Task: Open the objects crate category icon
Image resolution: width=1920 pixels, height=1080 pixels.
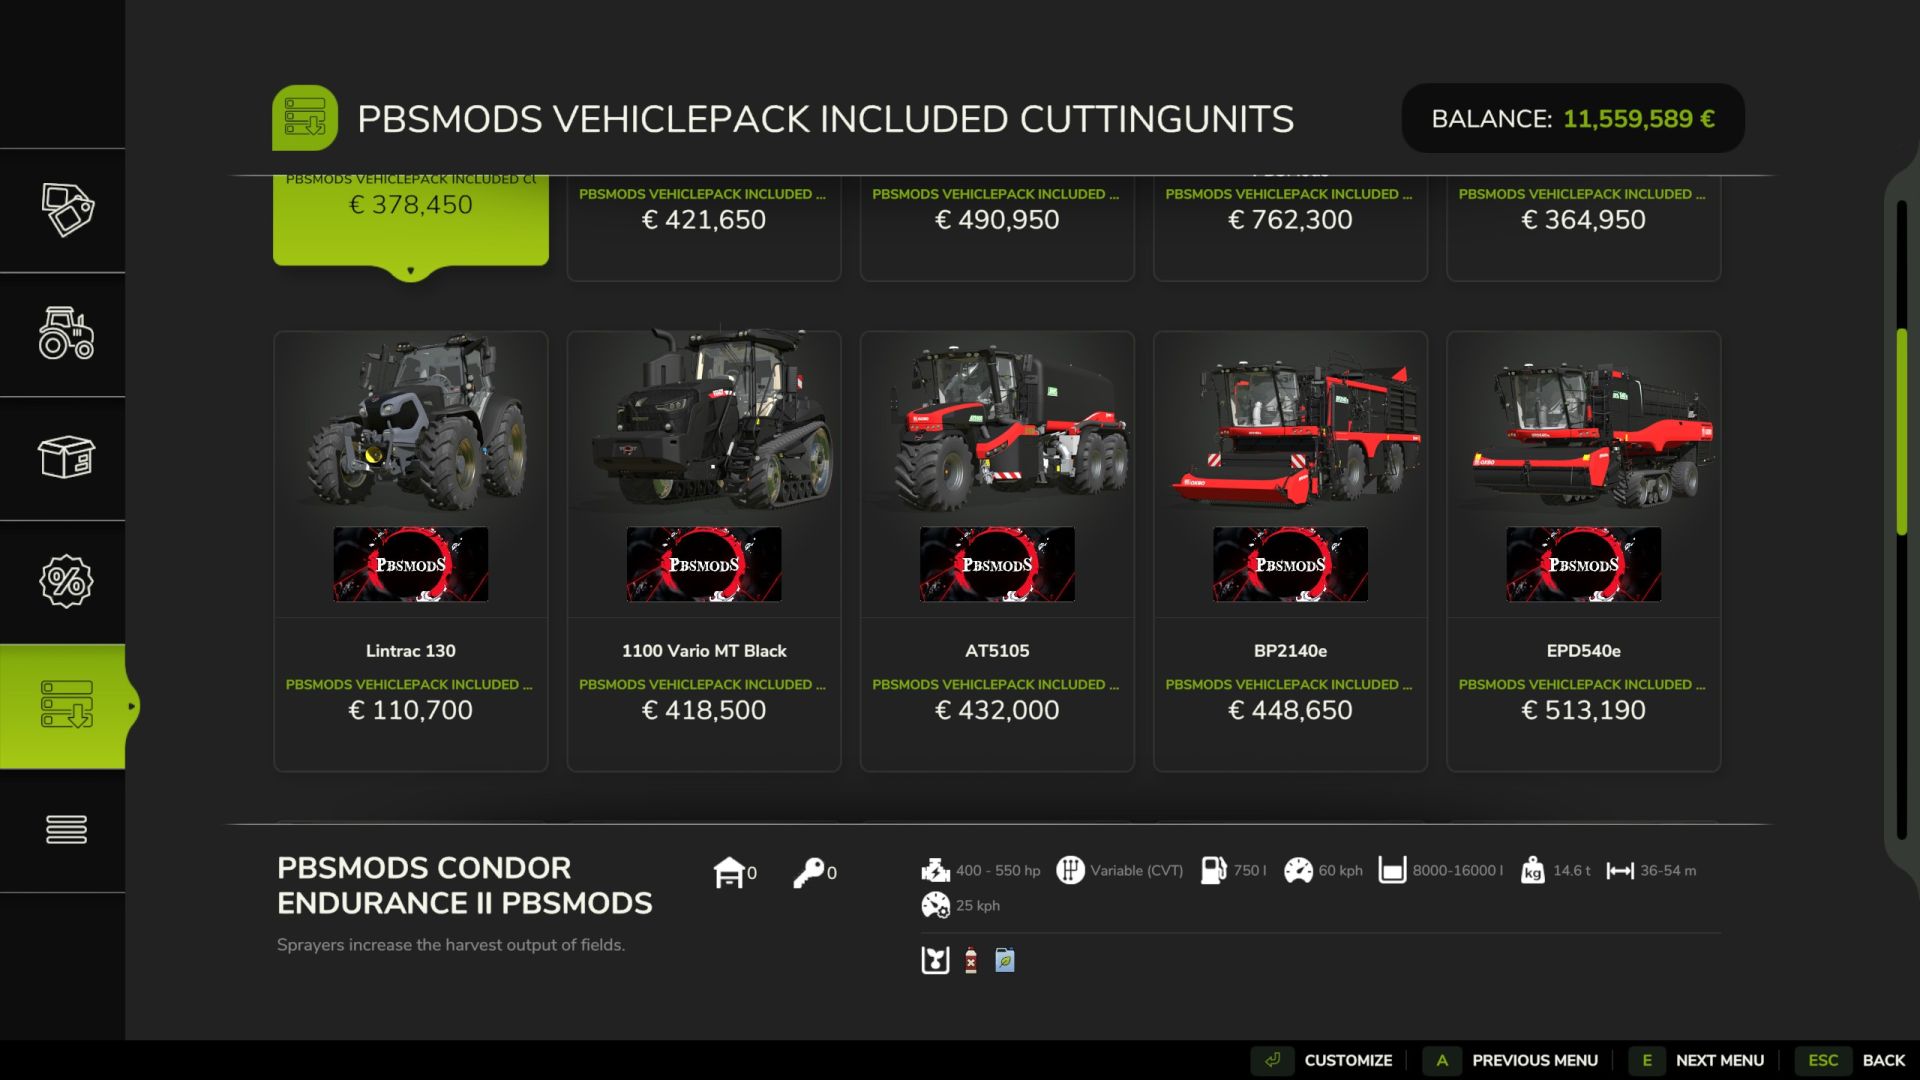Action: click(x=67, y=458)
